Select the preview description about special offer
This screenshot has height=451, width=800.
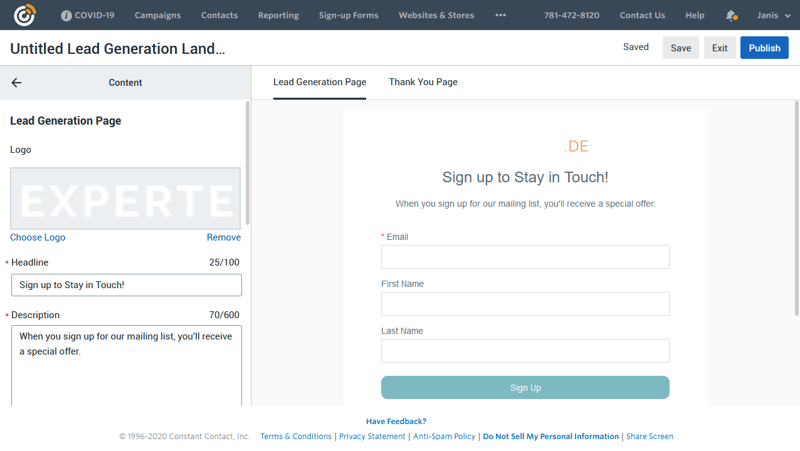tap(525, 204)
